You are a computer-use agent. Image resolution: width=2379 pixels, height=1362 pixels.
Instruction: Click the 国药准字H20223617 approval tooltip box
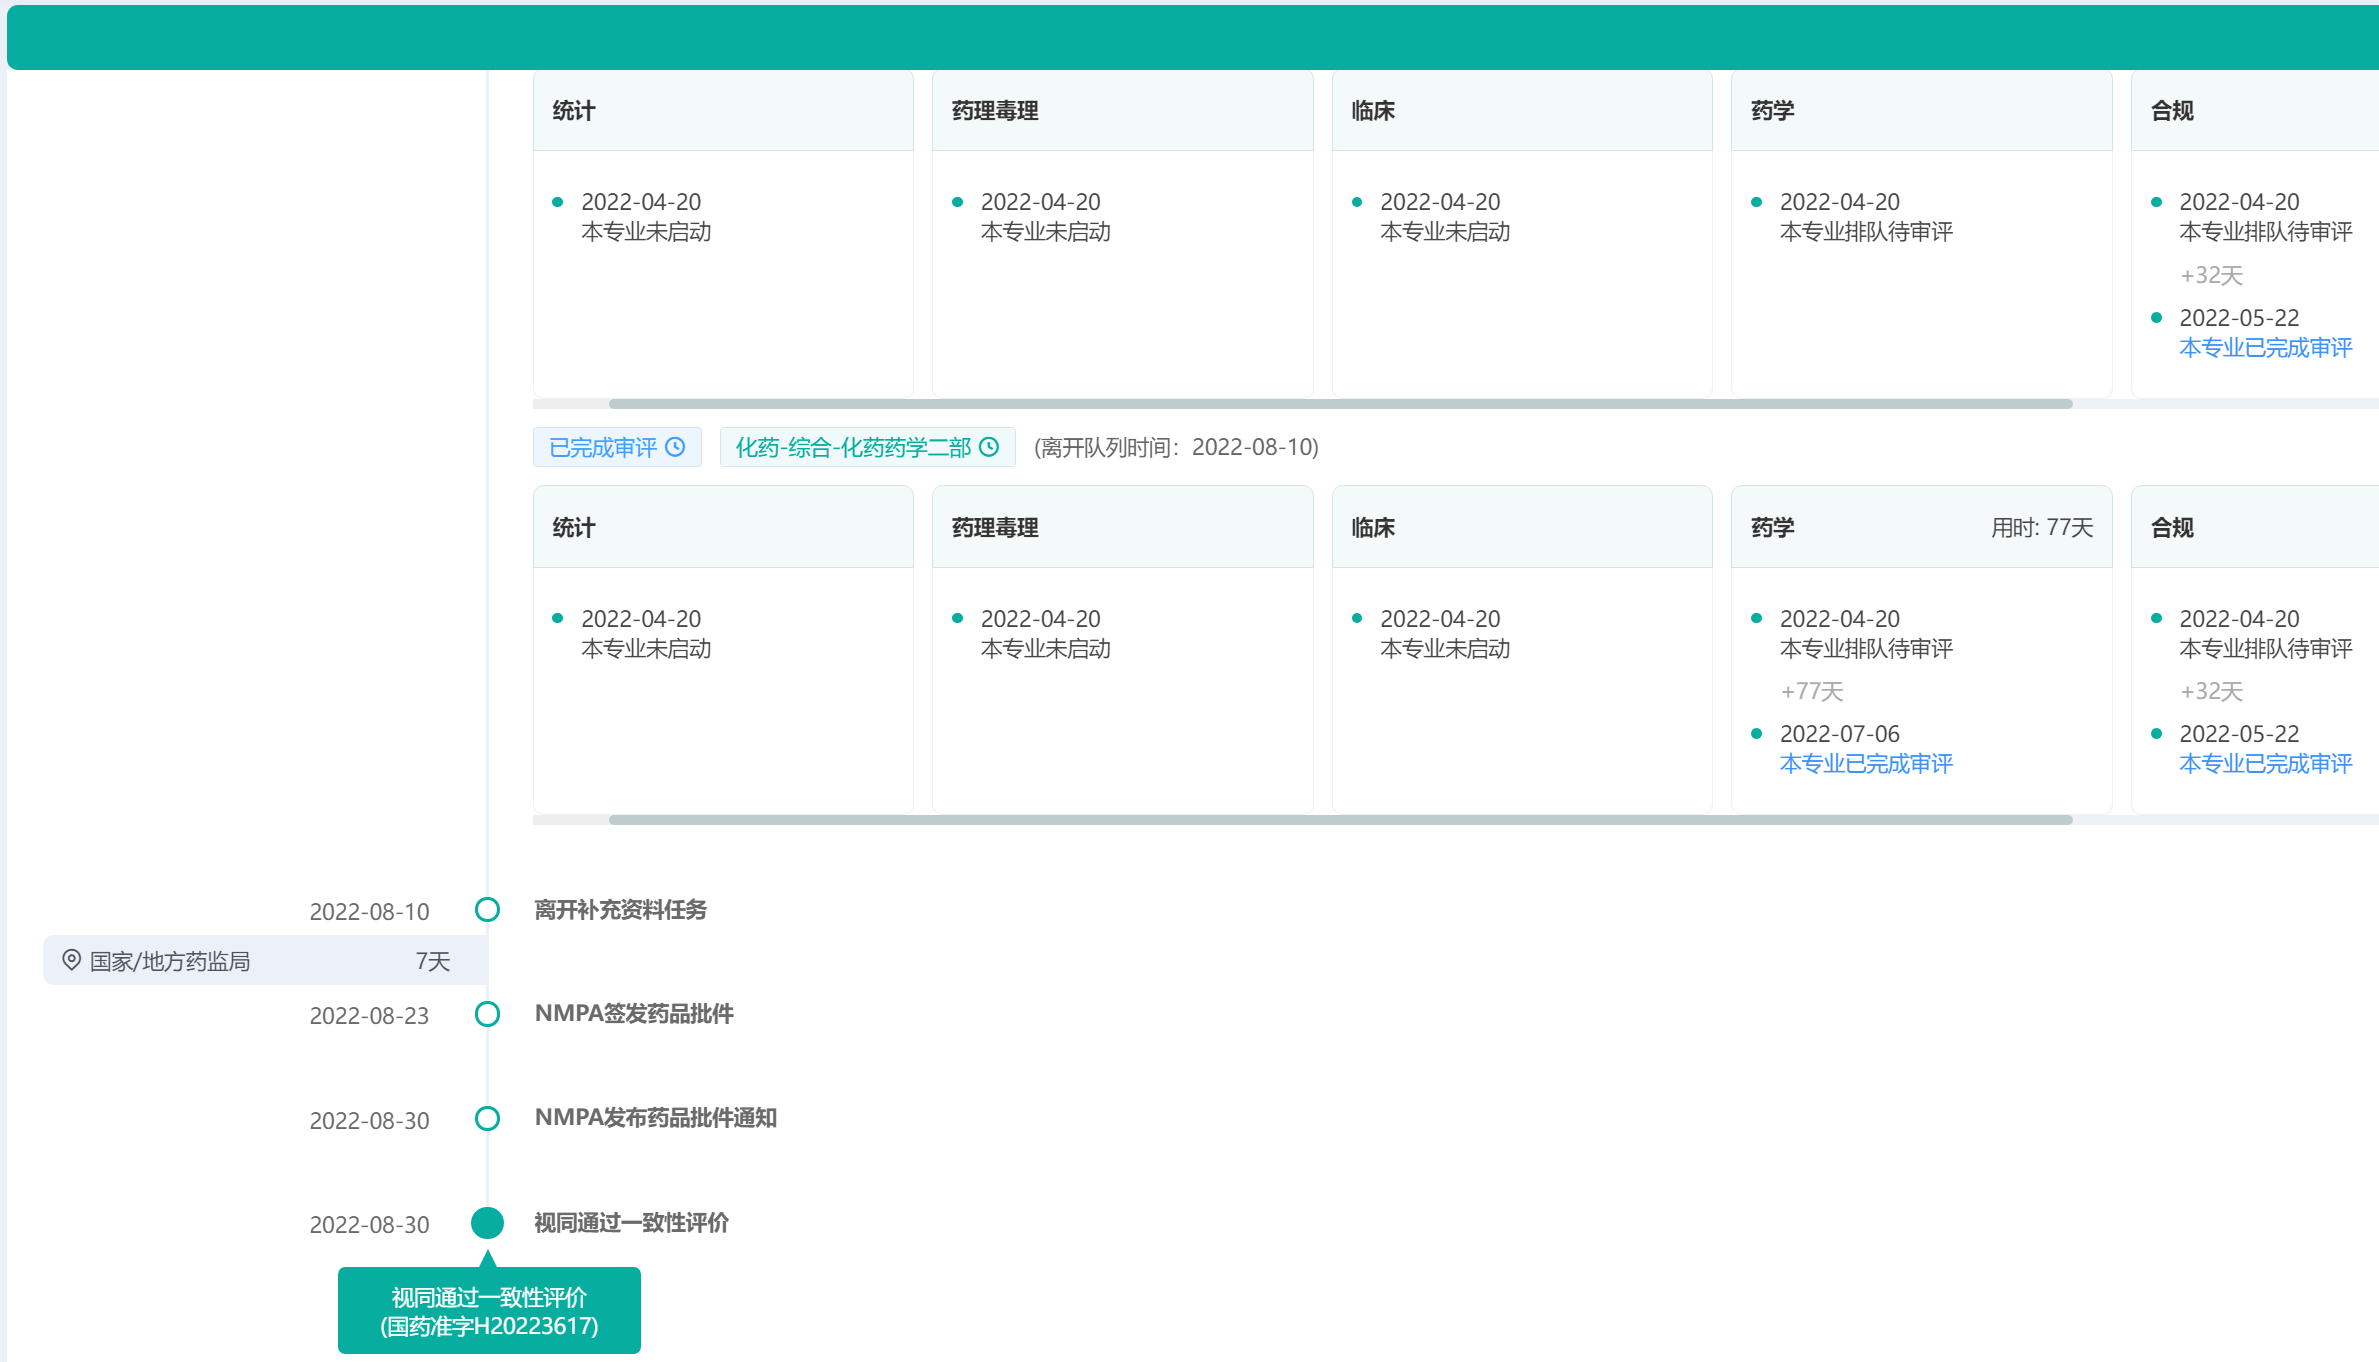(x=489, y=1311)
